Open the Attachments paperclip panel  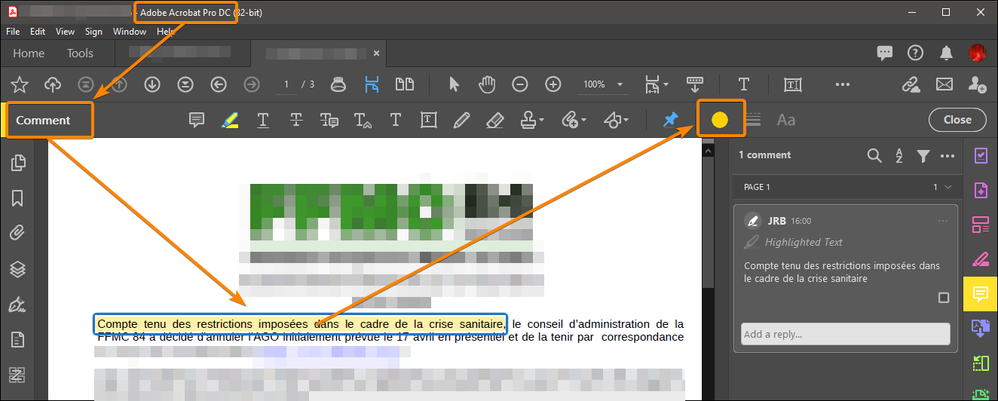click(x=18, y=234)
